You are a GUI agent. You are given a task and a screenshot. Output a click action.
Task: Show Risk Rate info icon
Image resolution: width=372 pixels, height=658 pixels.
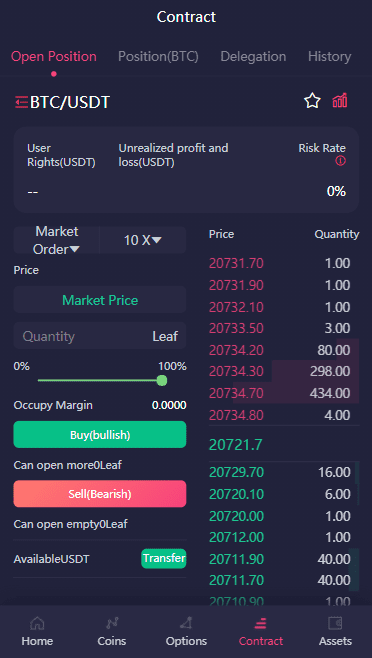341,161
